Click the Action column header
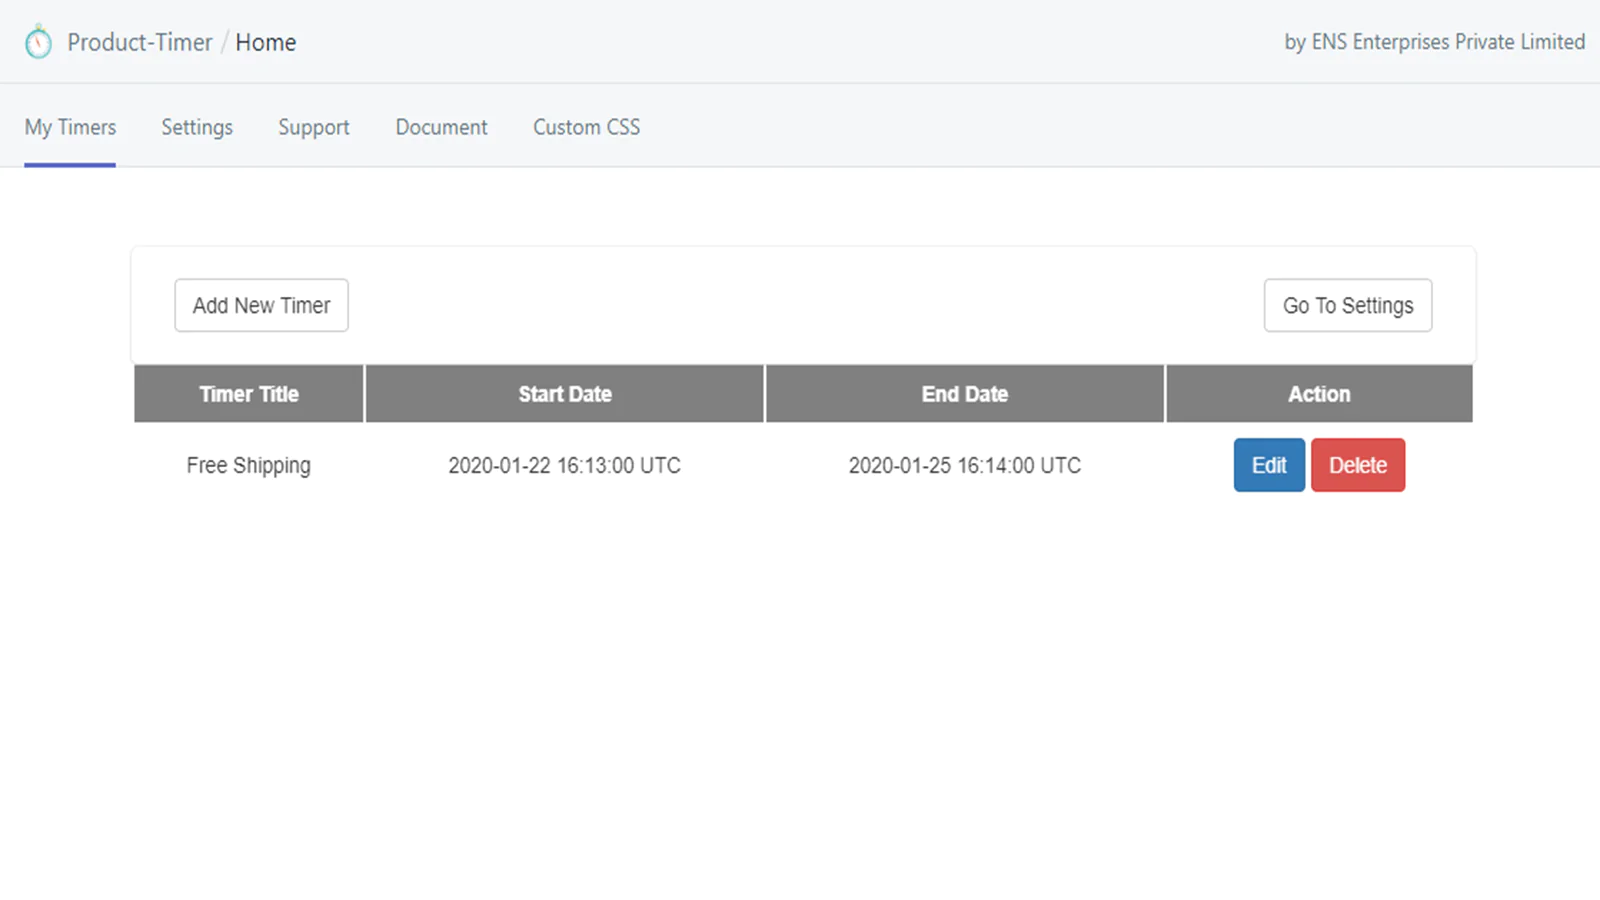 click(x=1318, y=394)
